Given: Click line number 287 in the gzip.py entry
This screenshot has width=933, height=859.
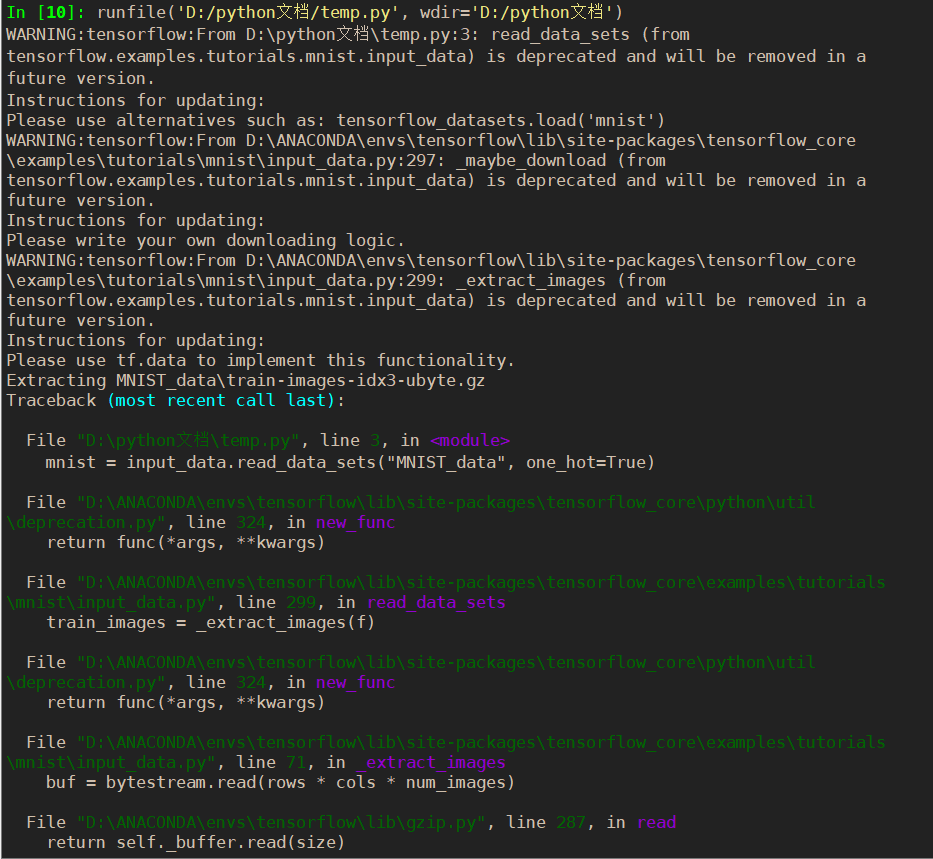Looking at the screenshot, I should (x=571, y=823).
